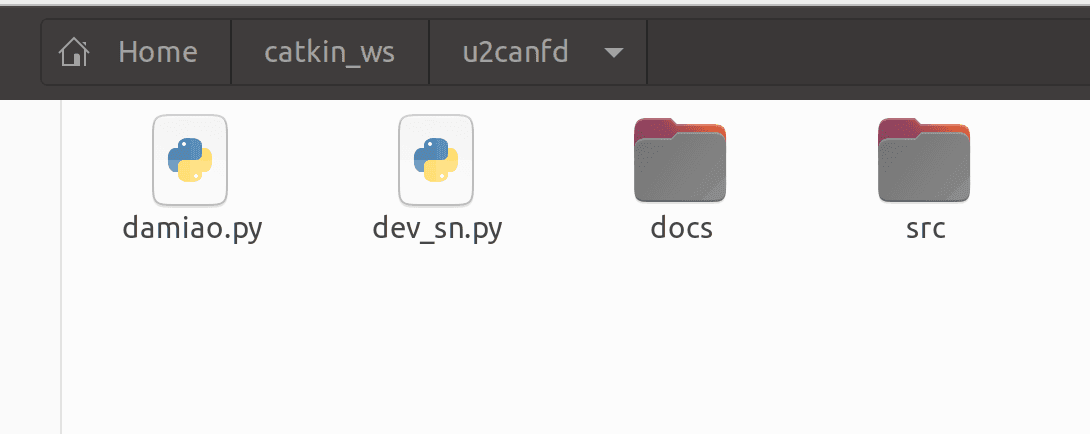Click the house icon in the path bar
This screenshot has width=1090, height=434.
[x=74, y=52]
